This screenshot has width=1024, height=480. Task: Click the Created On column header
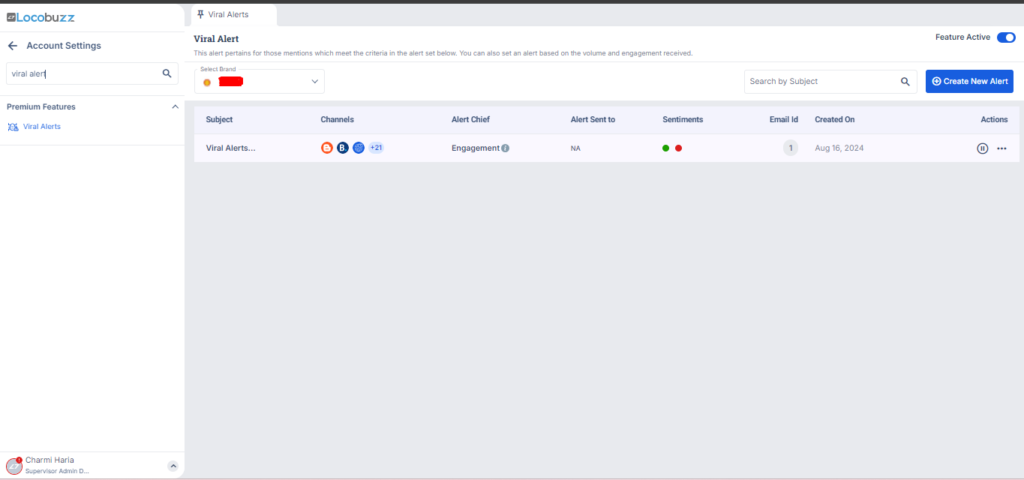835,120
